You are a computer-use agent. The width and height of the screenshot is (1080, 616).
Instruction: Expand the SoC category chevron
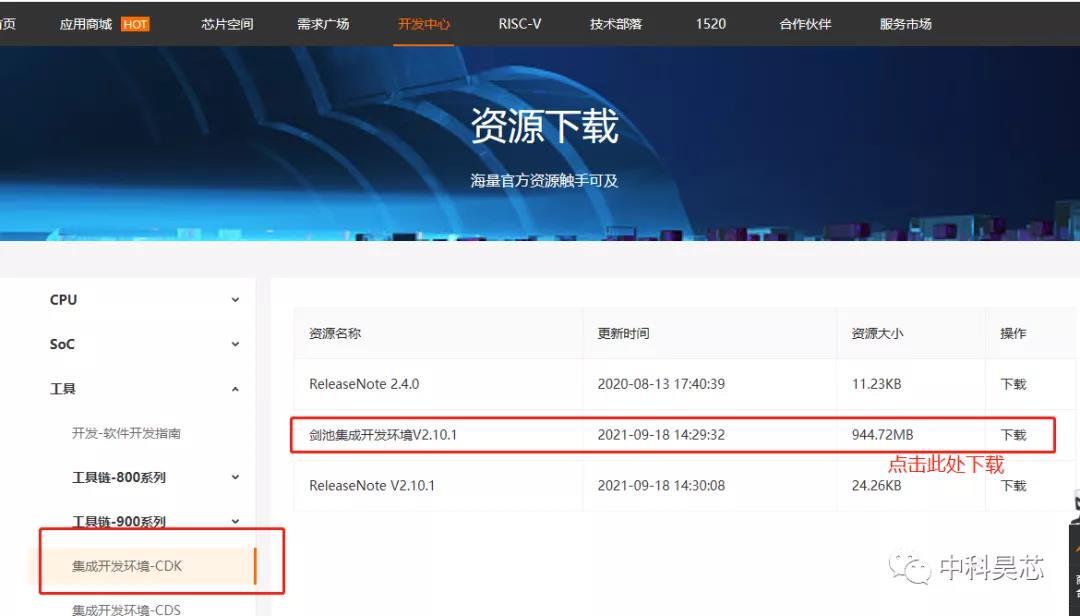point(235,344)
